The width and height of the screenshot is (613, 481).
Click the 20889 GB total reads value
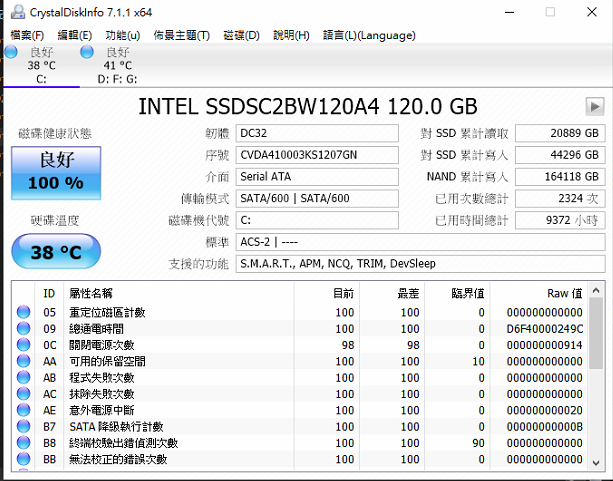[560, 133]
